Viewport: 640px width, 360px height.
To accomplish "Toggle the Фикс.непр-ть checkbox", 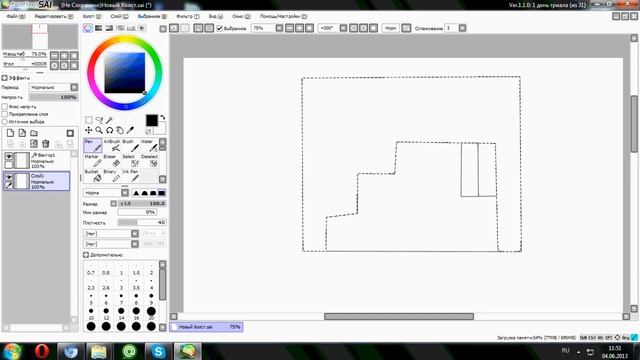I will [x=4, y=107].
